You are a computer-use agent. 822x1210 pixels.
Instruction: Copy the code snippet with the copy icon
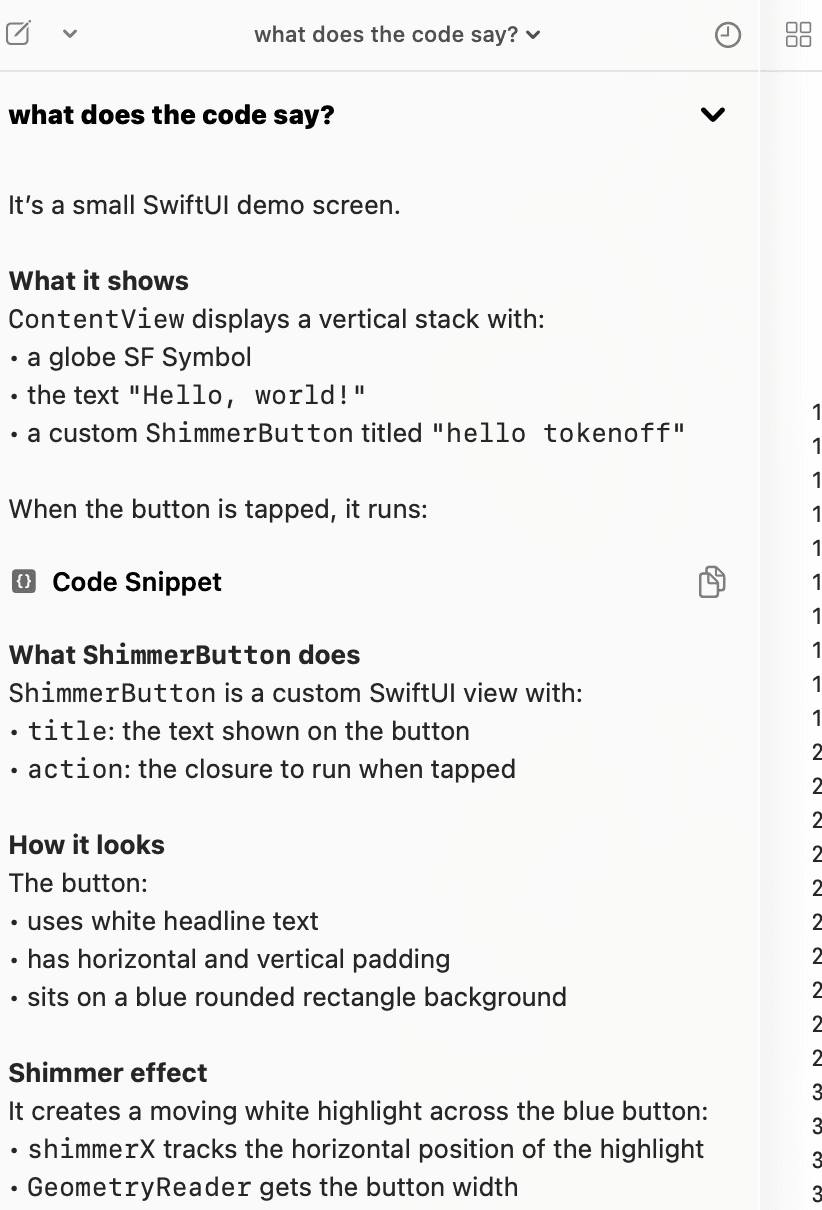click(711, 582)
